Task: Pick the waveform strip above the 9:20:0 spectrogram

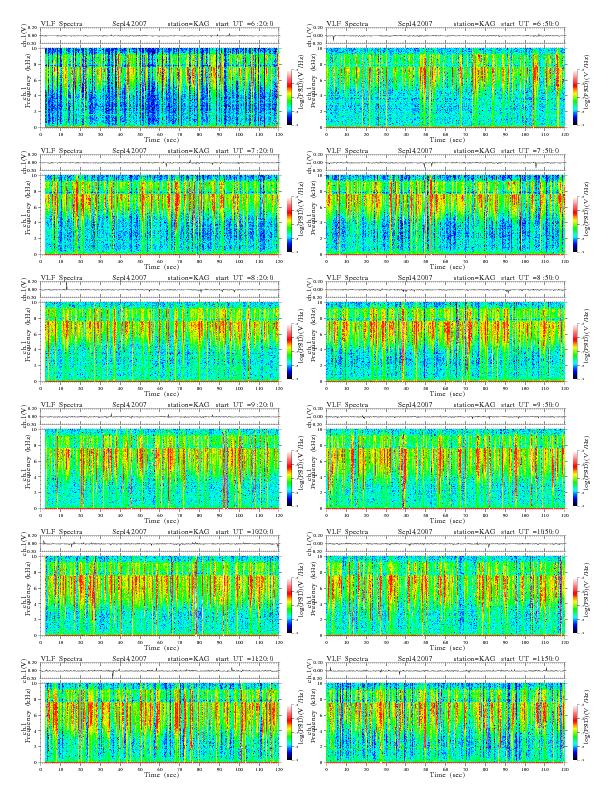Action: coord(160,417)
